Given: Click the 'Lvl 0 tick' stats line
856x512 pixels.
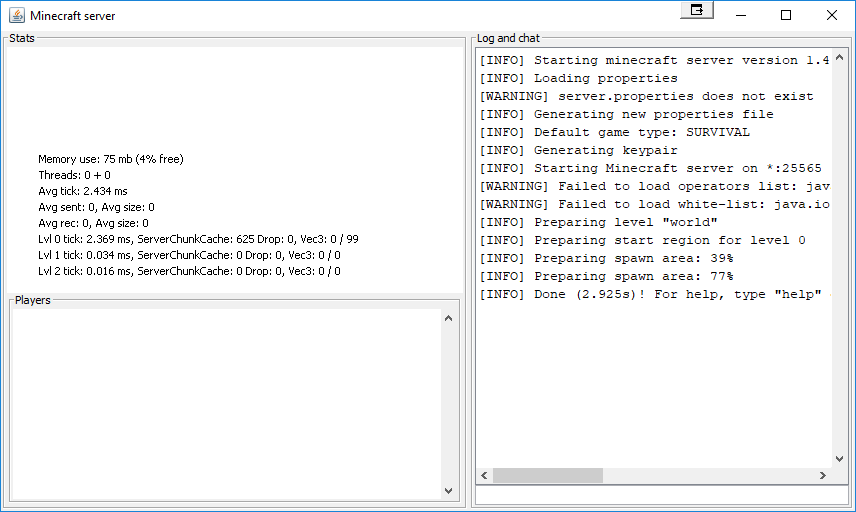Looking at the screenshot, I should (x=198, y=239).
